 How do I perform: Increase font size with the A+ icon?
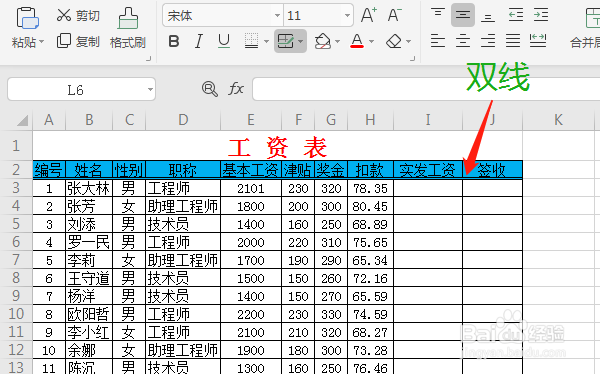(x=368, y=15)
